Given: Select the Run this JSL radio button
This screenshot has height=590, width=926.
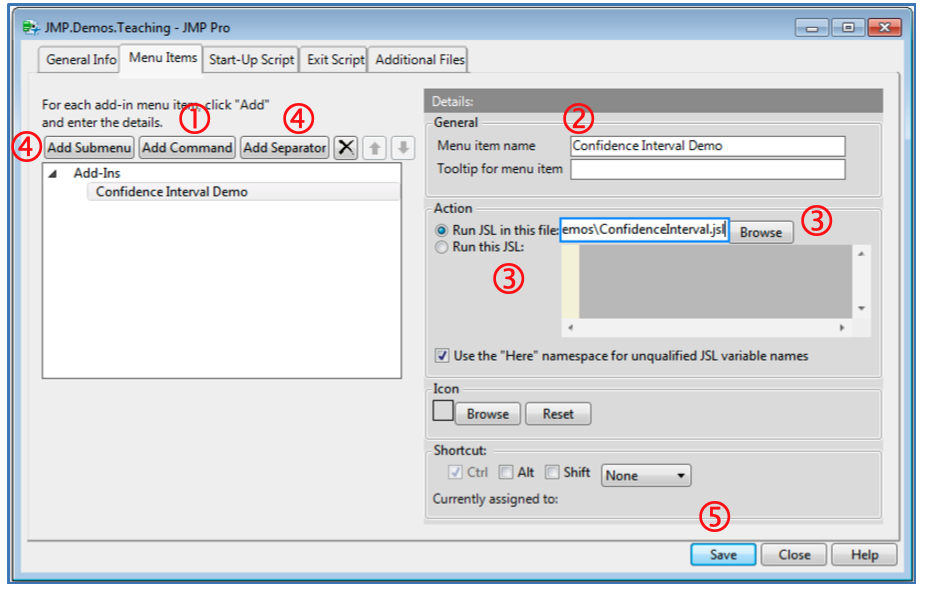Looking at the screenshot, I should click(442, 247).
